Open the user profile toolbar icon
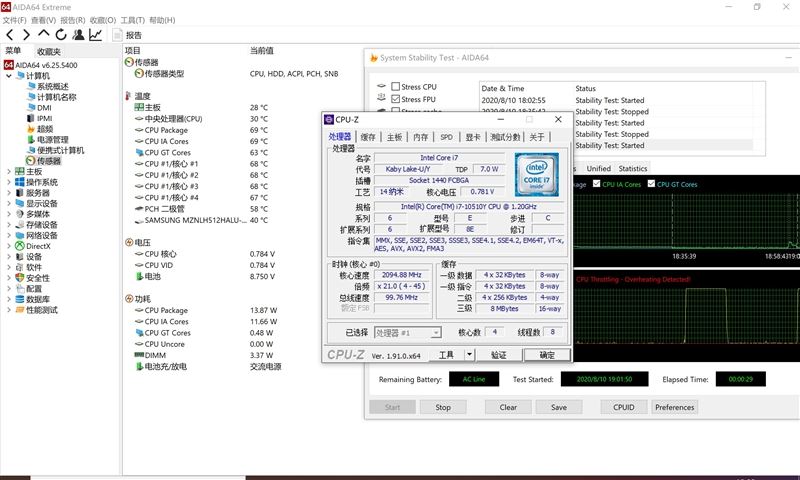Image resolution: width=800 pixels, height=480 pixels. coord(78,35)
